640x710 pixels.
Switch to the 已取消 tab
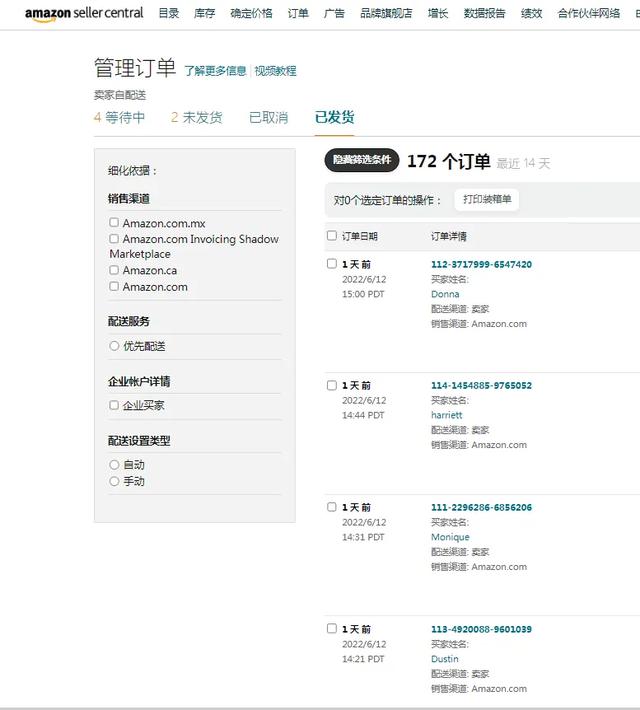269,118
